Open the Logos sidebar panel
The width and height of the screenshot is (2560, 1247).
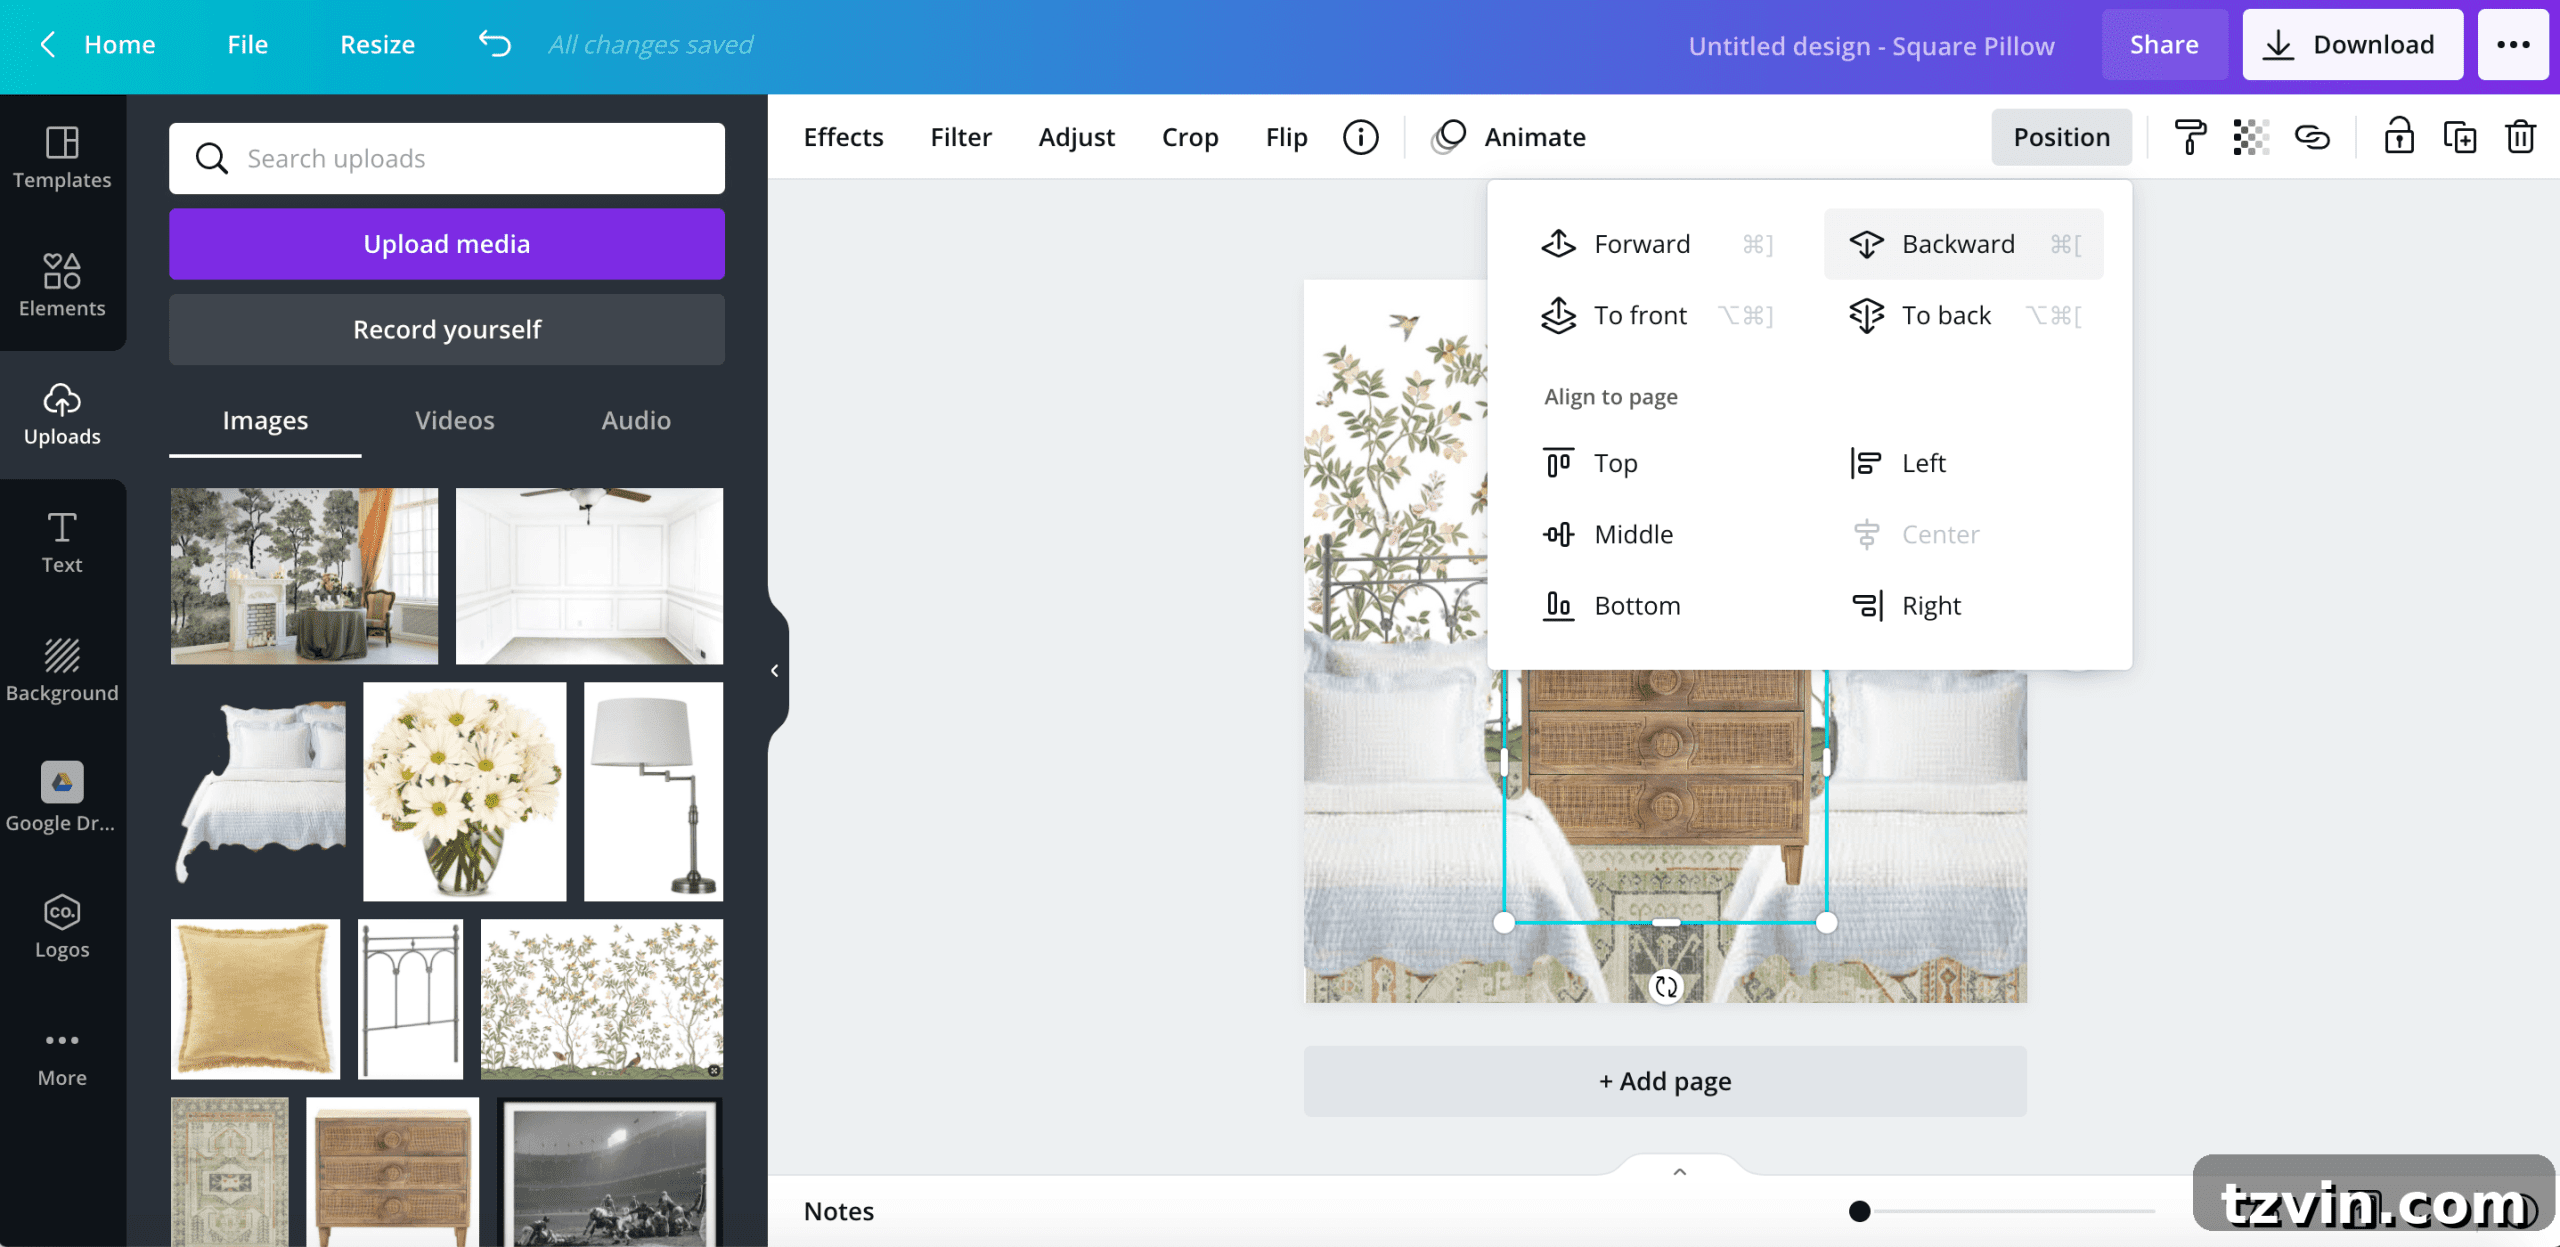62,926
